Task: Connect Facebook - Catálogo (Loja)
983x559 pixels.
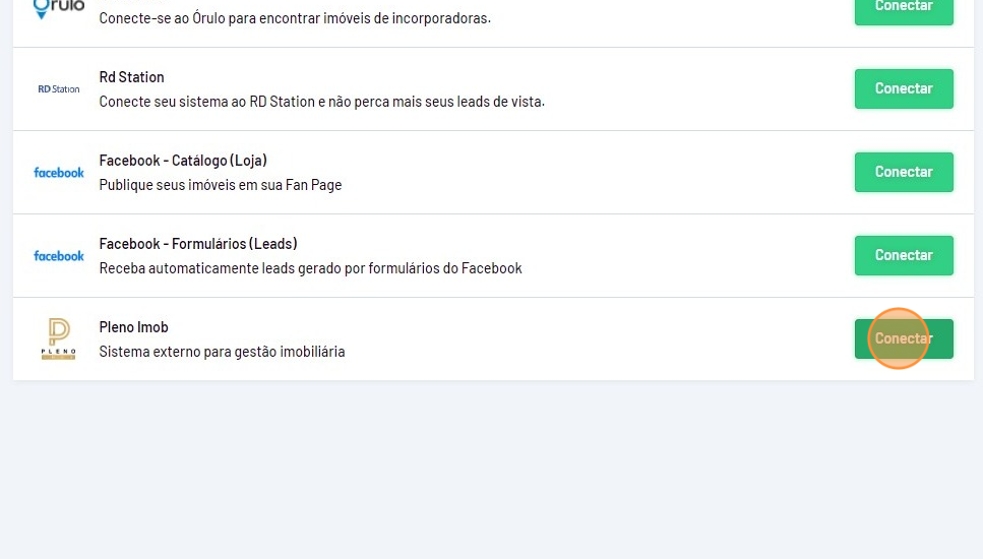Action: click(x=903, y=172)
